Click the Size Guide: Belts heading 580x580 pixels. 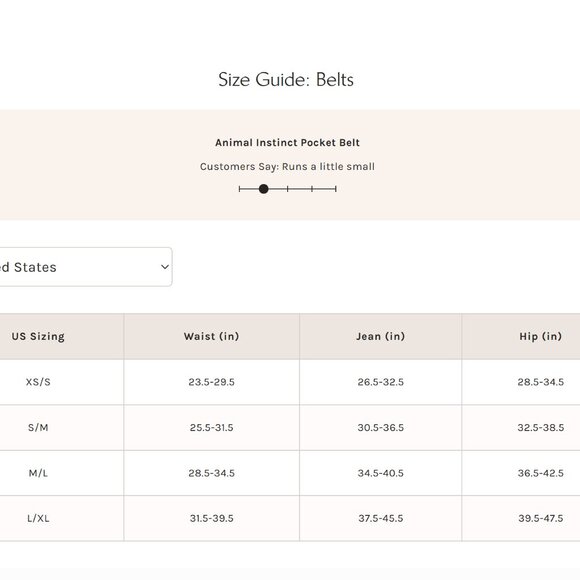286,80
